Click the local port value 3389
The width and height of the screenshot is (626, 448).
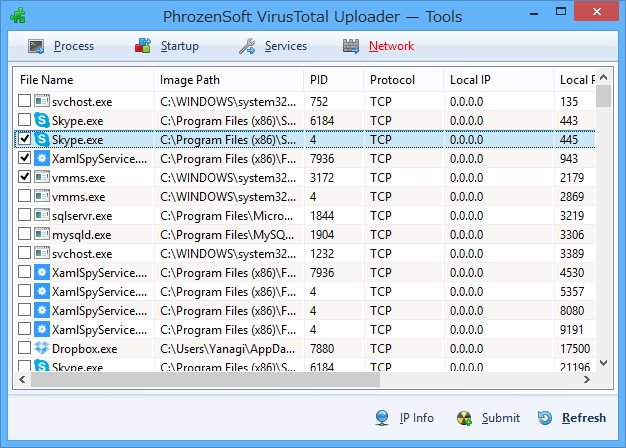click(x=572, y=254)
